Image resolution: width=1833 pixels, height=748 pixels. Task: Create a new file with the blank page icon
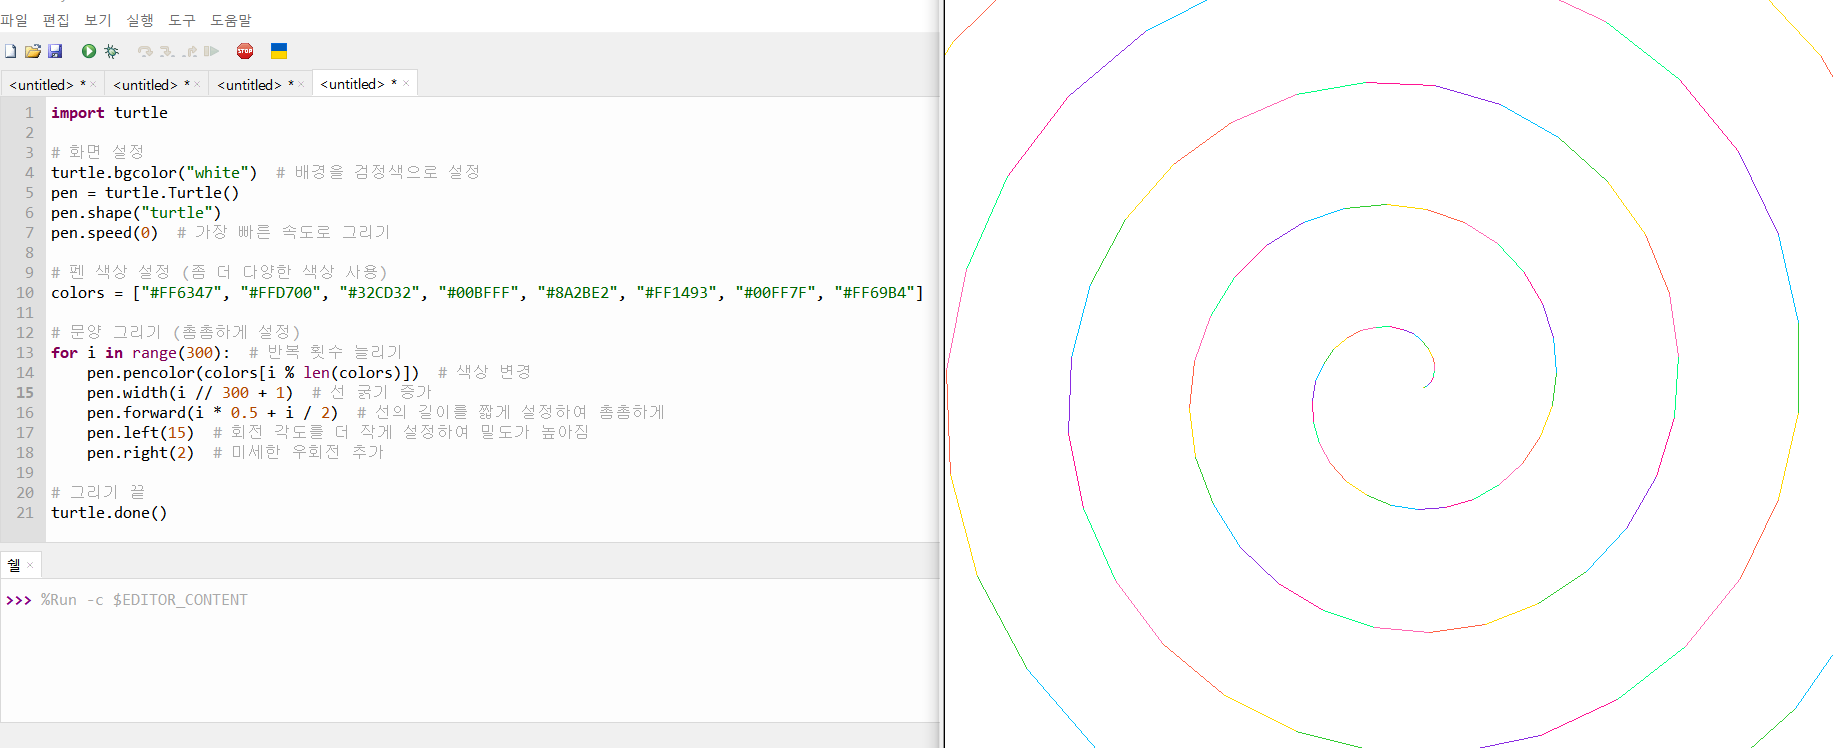click(x=10, y=51)
